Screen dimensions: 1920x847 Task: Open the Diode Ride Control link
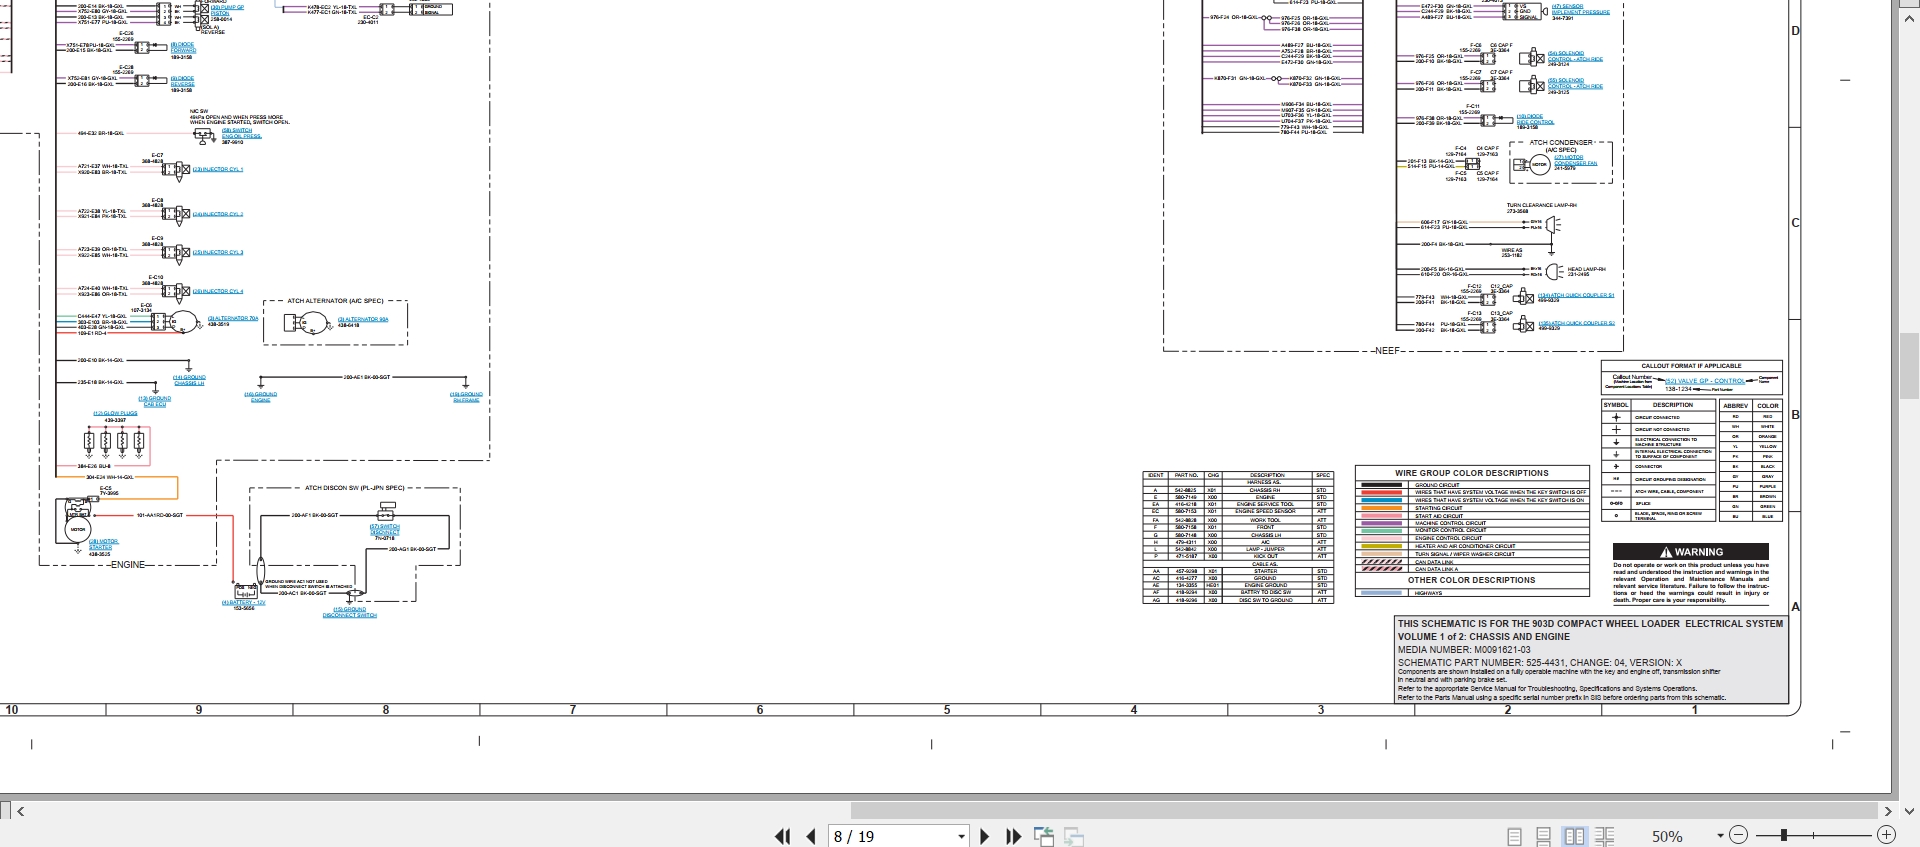(x=1535, y=119)
